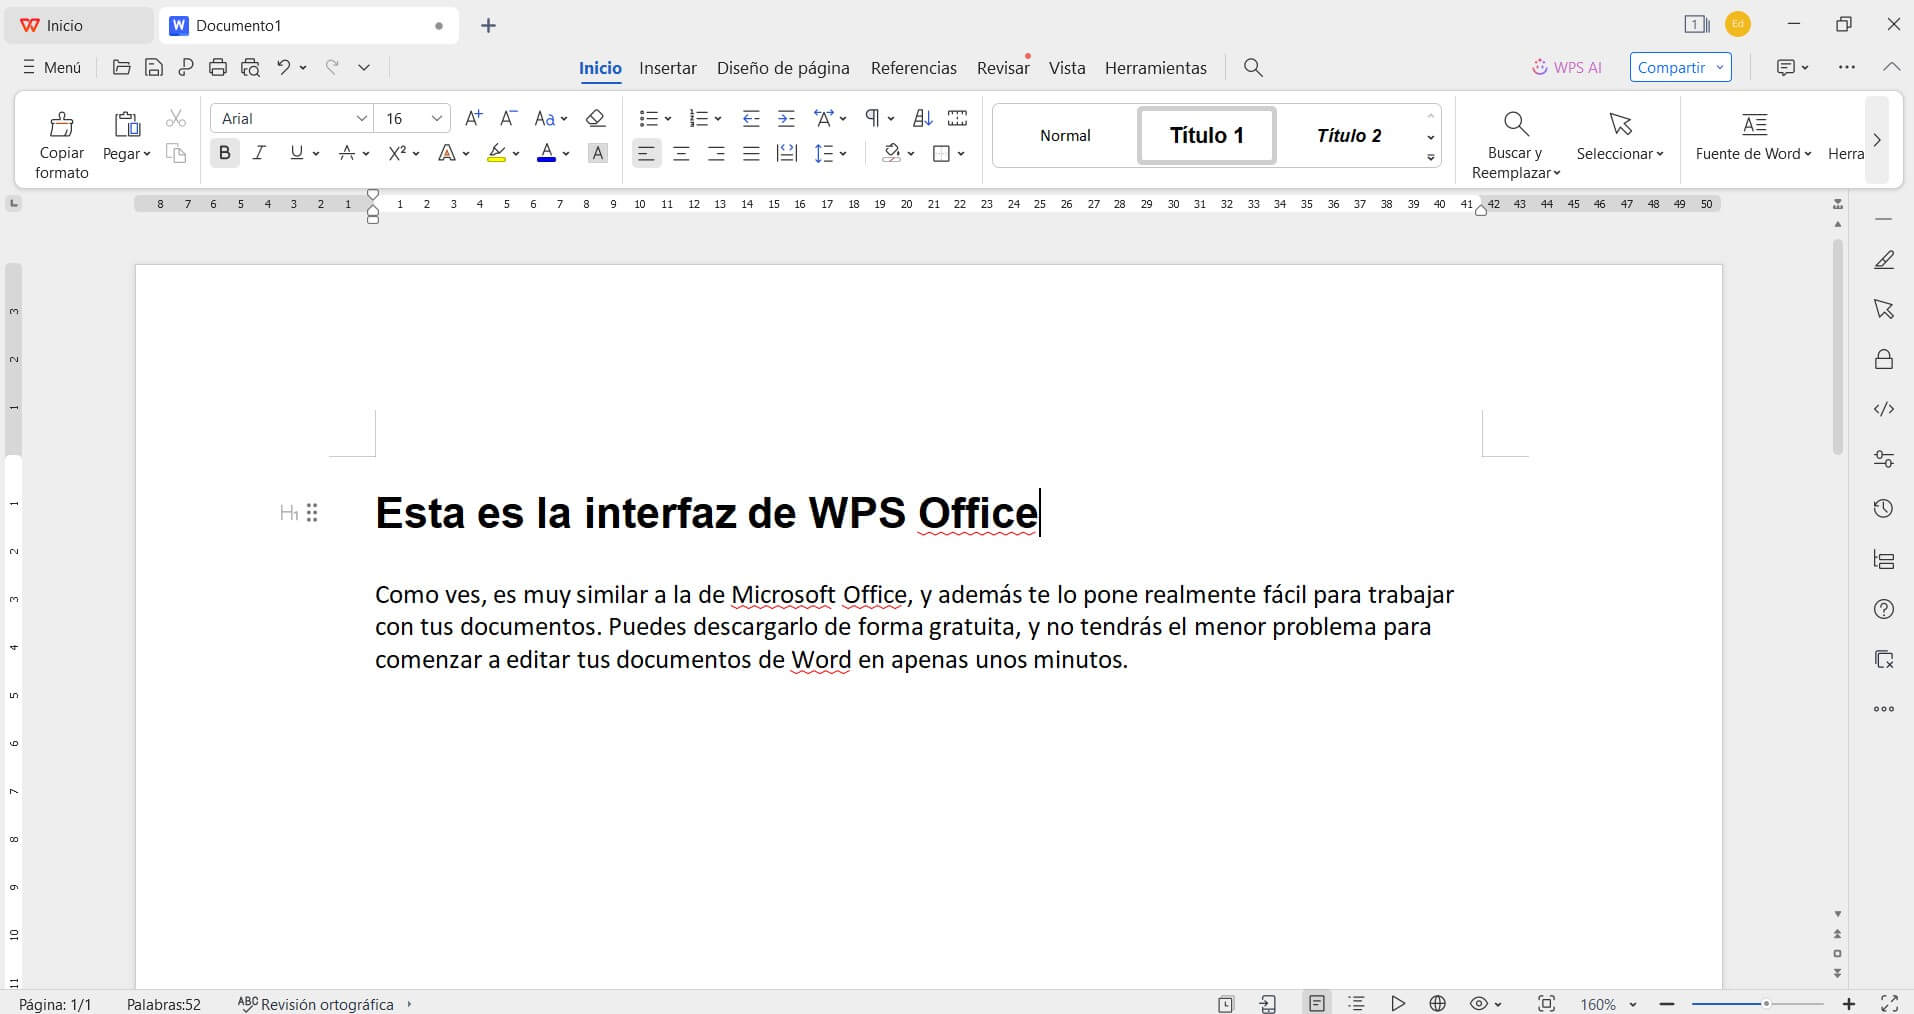The height and width of the screenshot is (1014, 1914).
Task: Enable justified text alignment
Action: 751,153
